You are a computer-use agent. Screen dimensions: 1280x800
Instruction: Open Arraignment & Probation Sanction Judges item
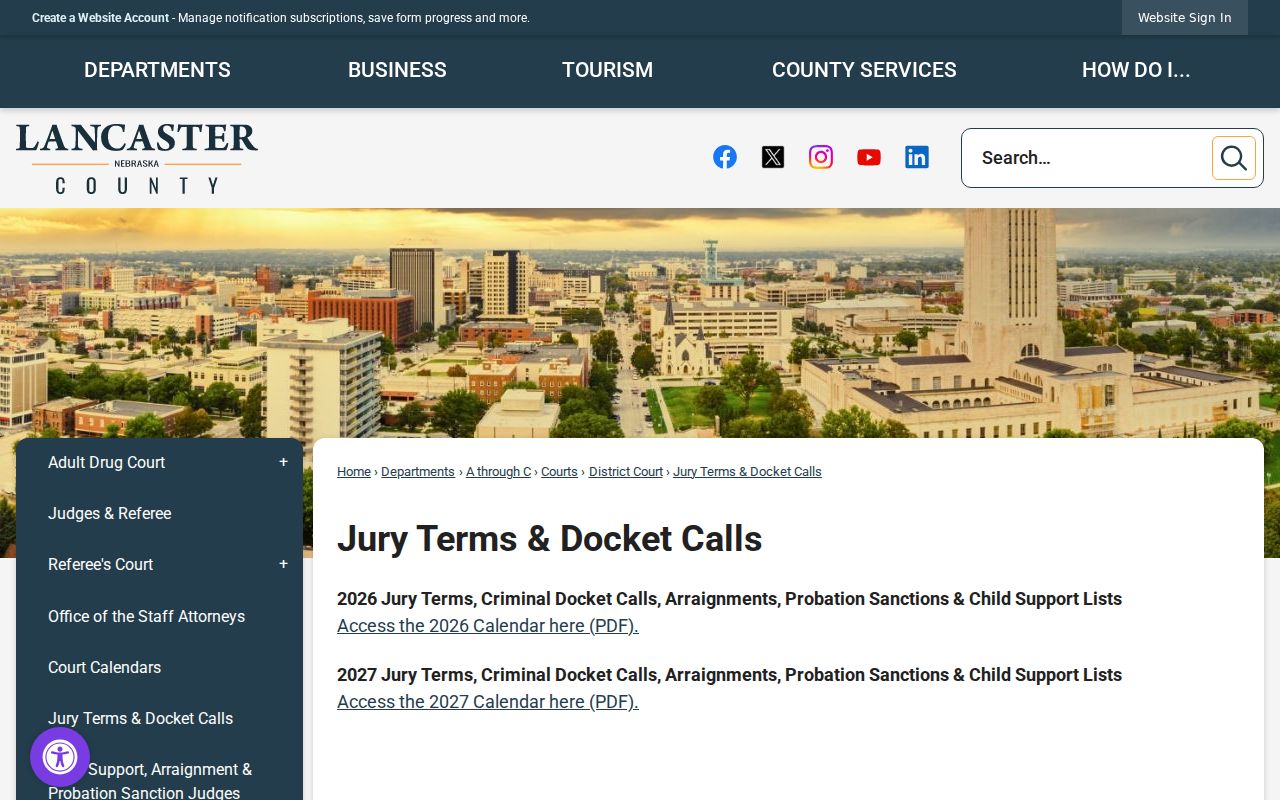[x=150, y=781]
